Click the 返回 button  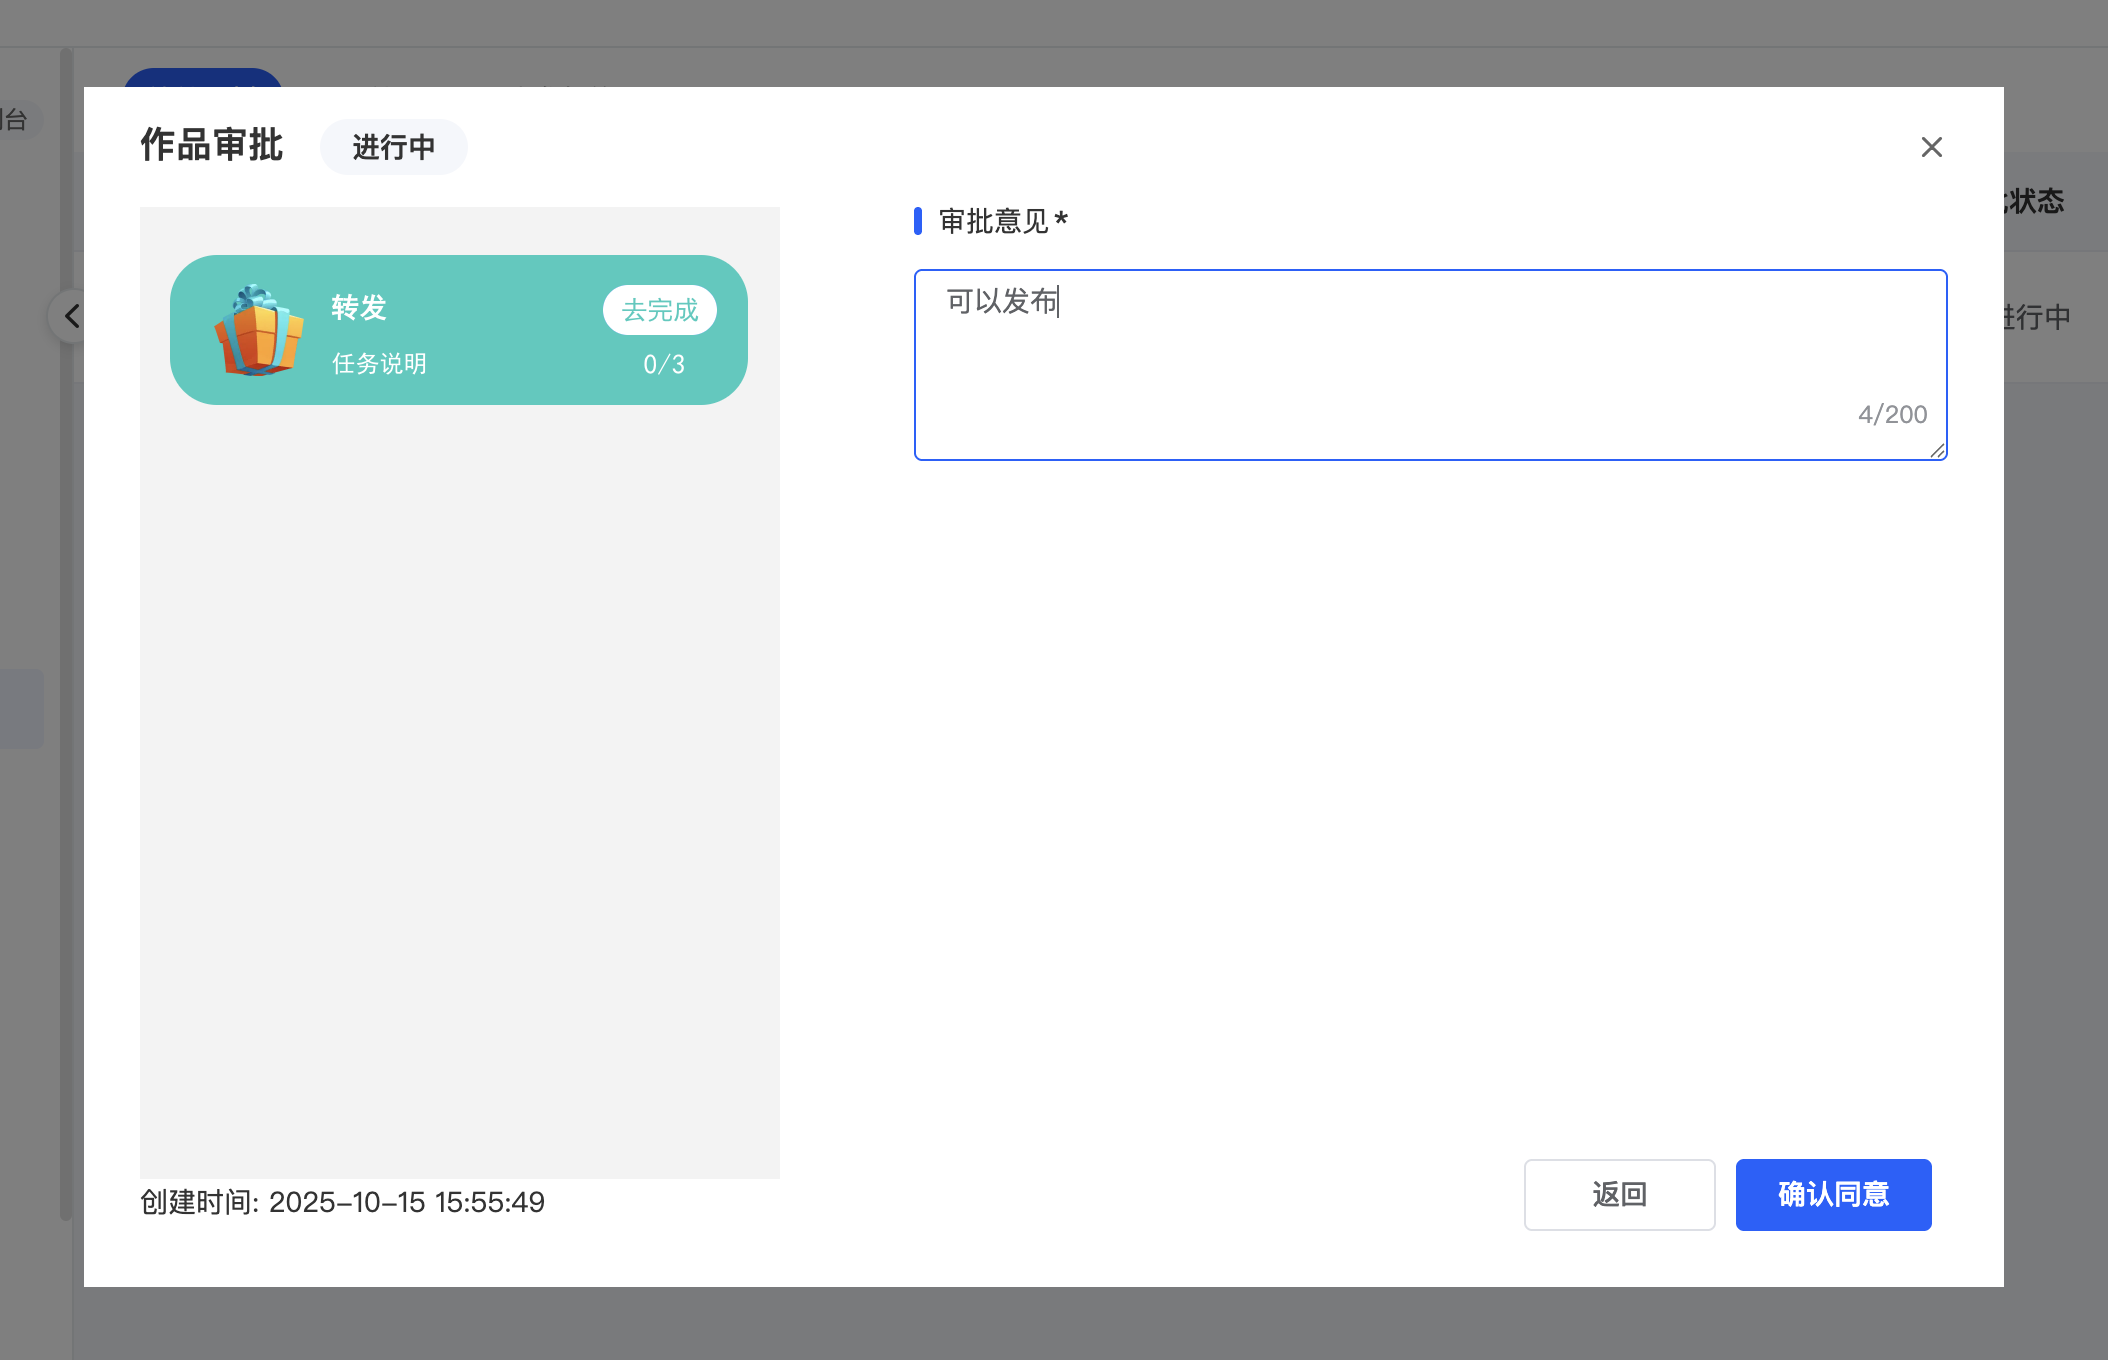coord(1618,1194)
